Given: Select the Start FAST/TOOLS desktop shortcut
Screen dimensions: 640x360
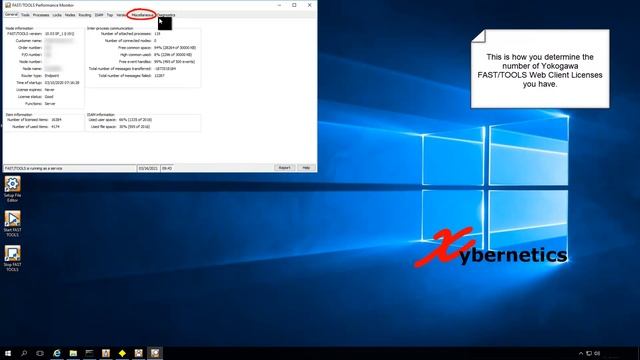Looking at the screenshot, I should click(12, 224).
